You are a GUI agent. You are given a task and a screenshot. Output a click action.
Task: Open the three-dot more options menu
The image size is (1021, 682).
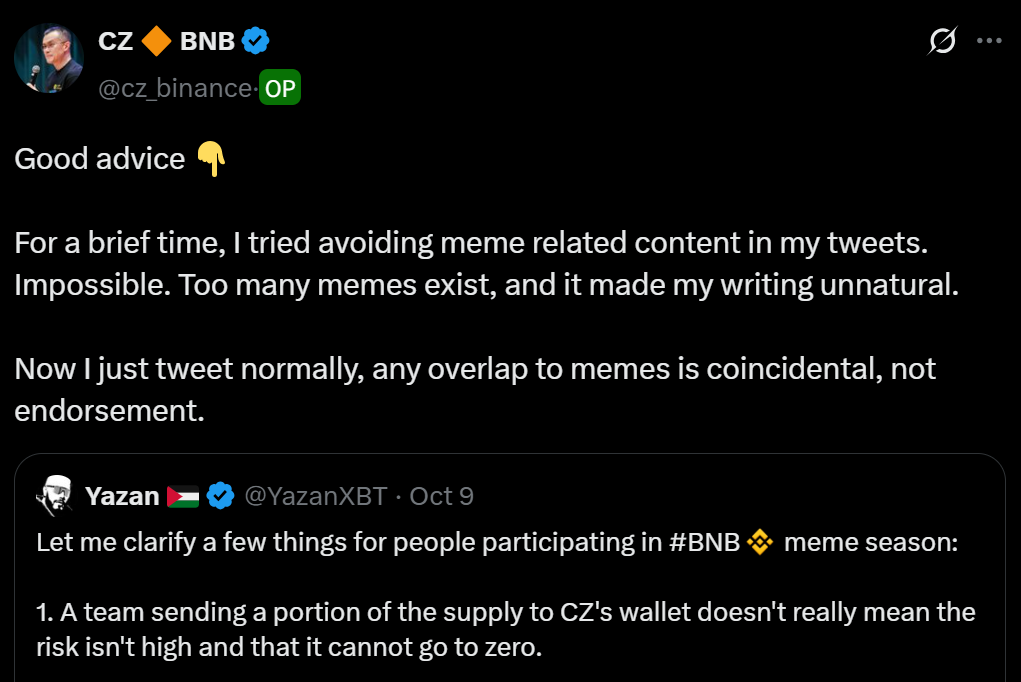point(989,42)
